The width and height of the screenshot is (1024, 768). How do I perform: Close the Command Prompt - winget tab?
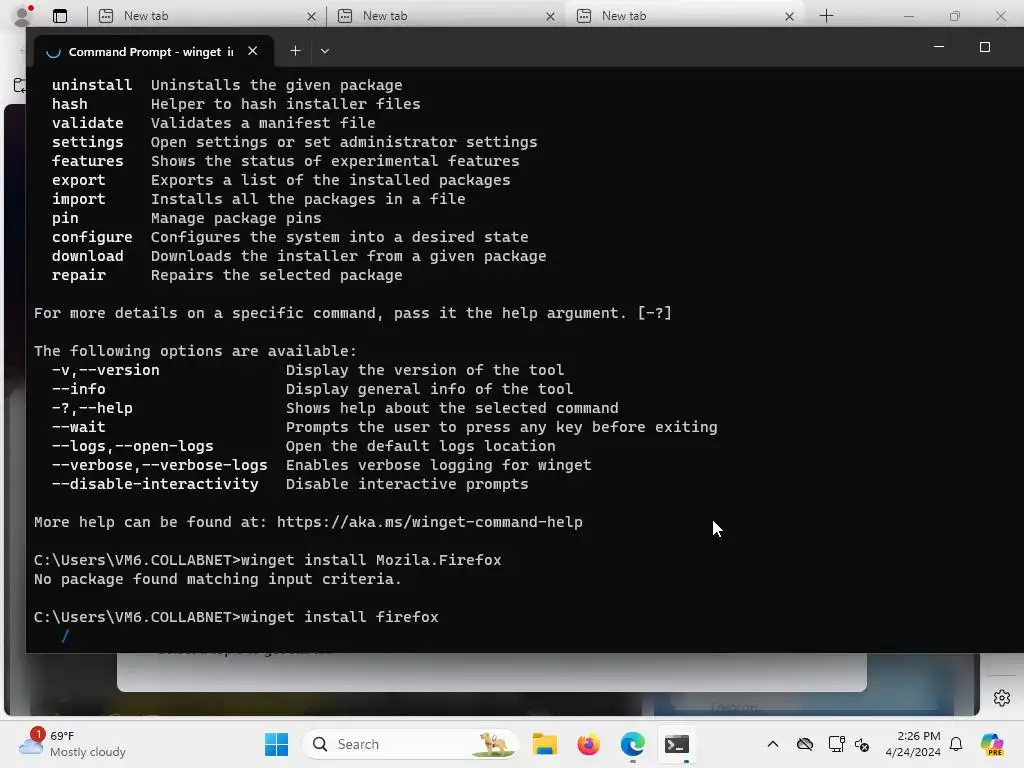[x=253, y=51]
